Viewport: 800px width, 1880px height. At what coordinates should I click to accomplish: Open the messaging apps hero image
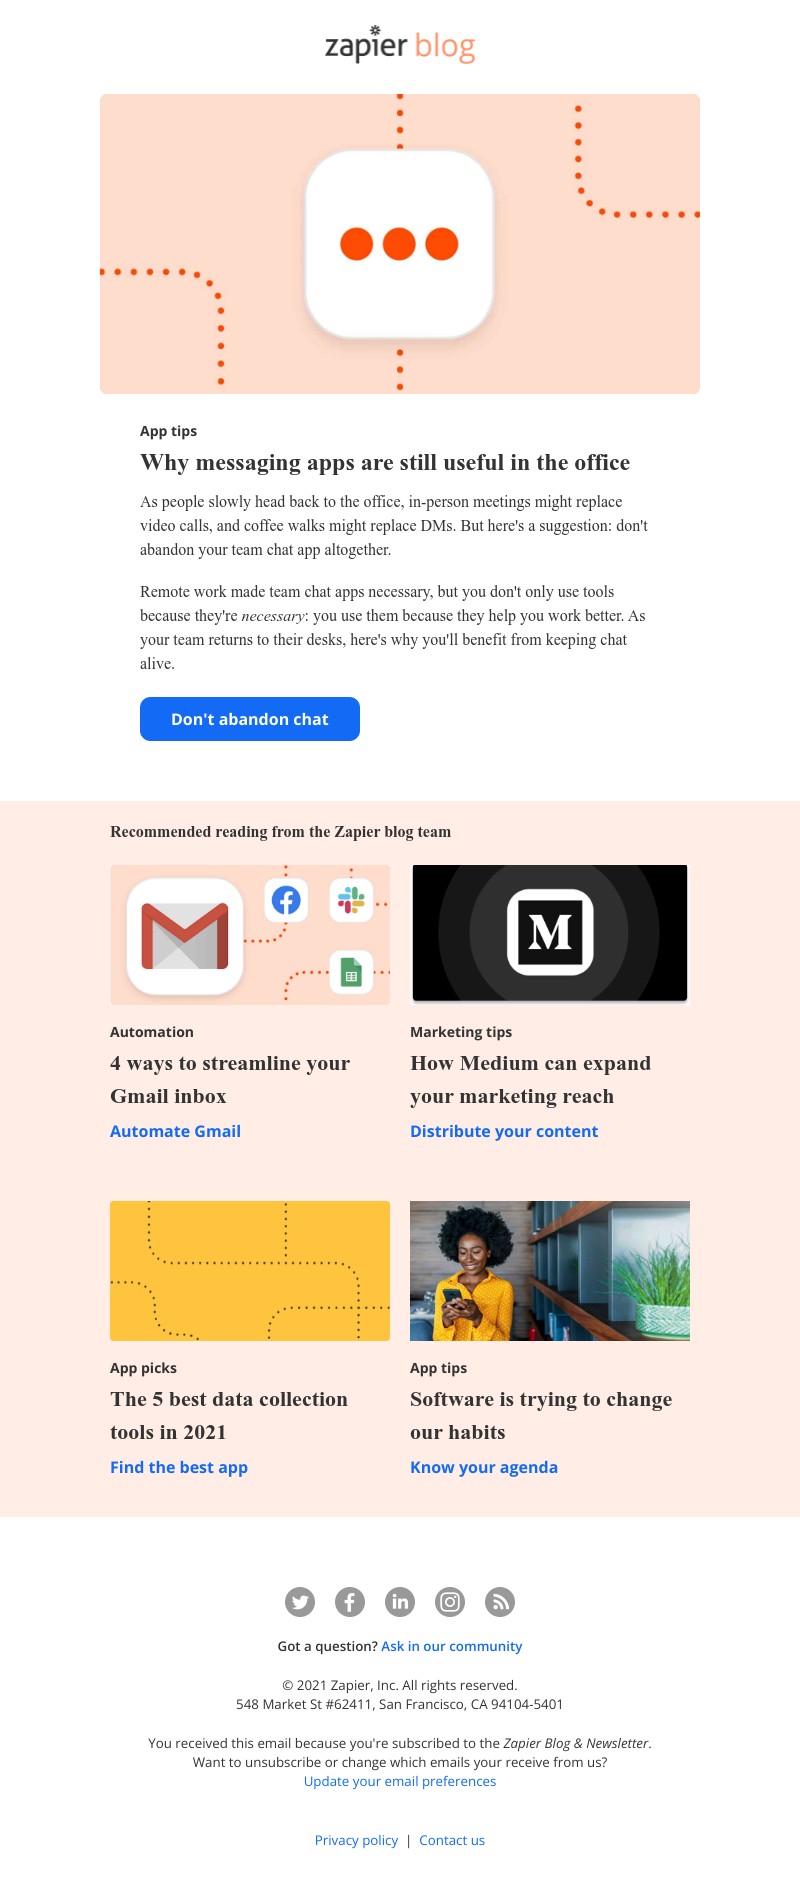[x=400, y=244]
